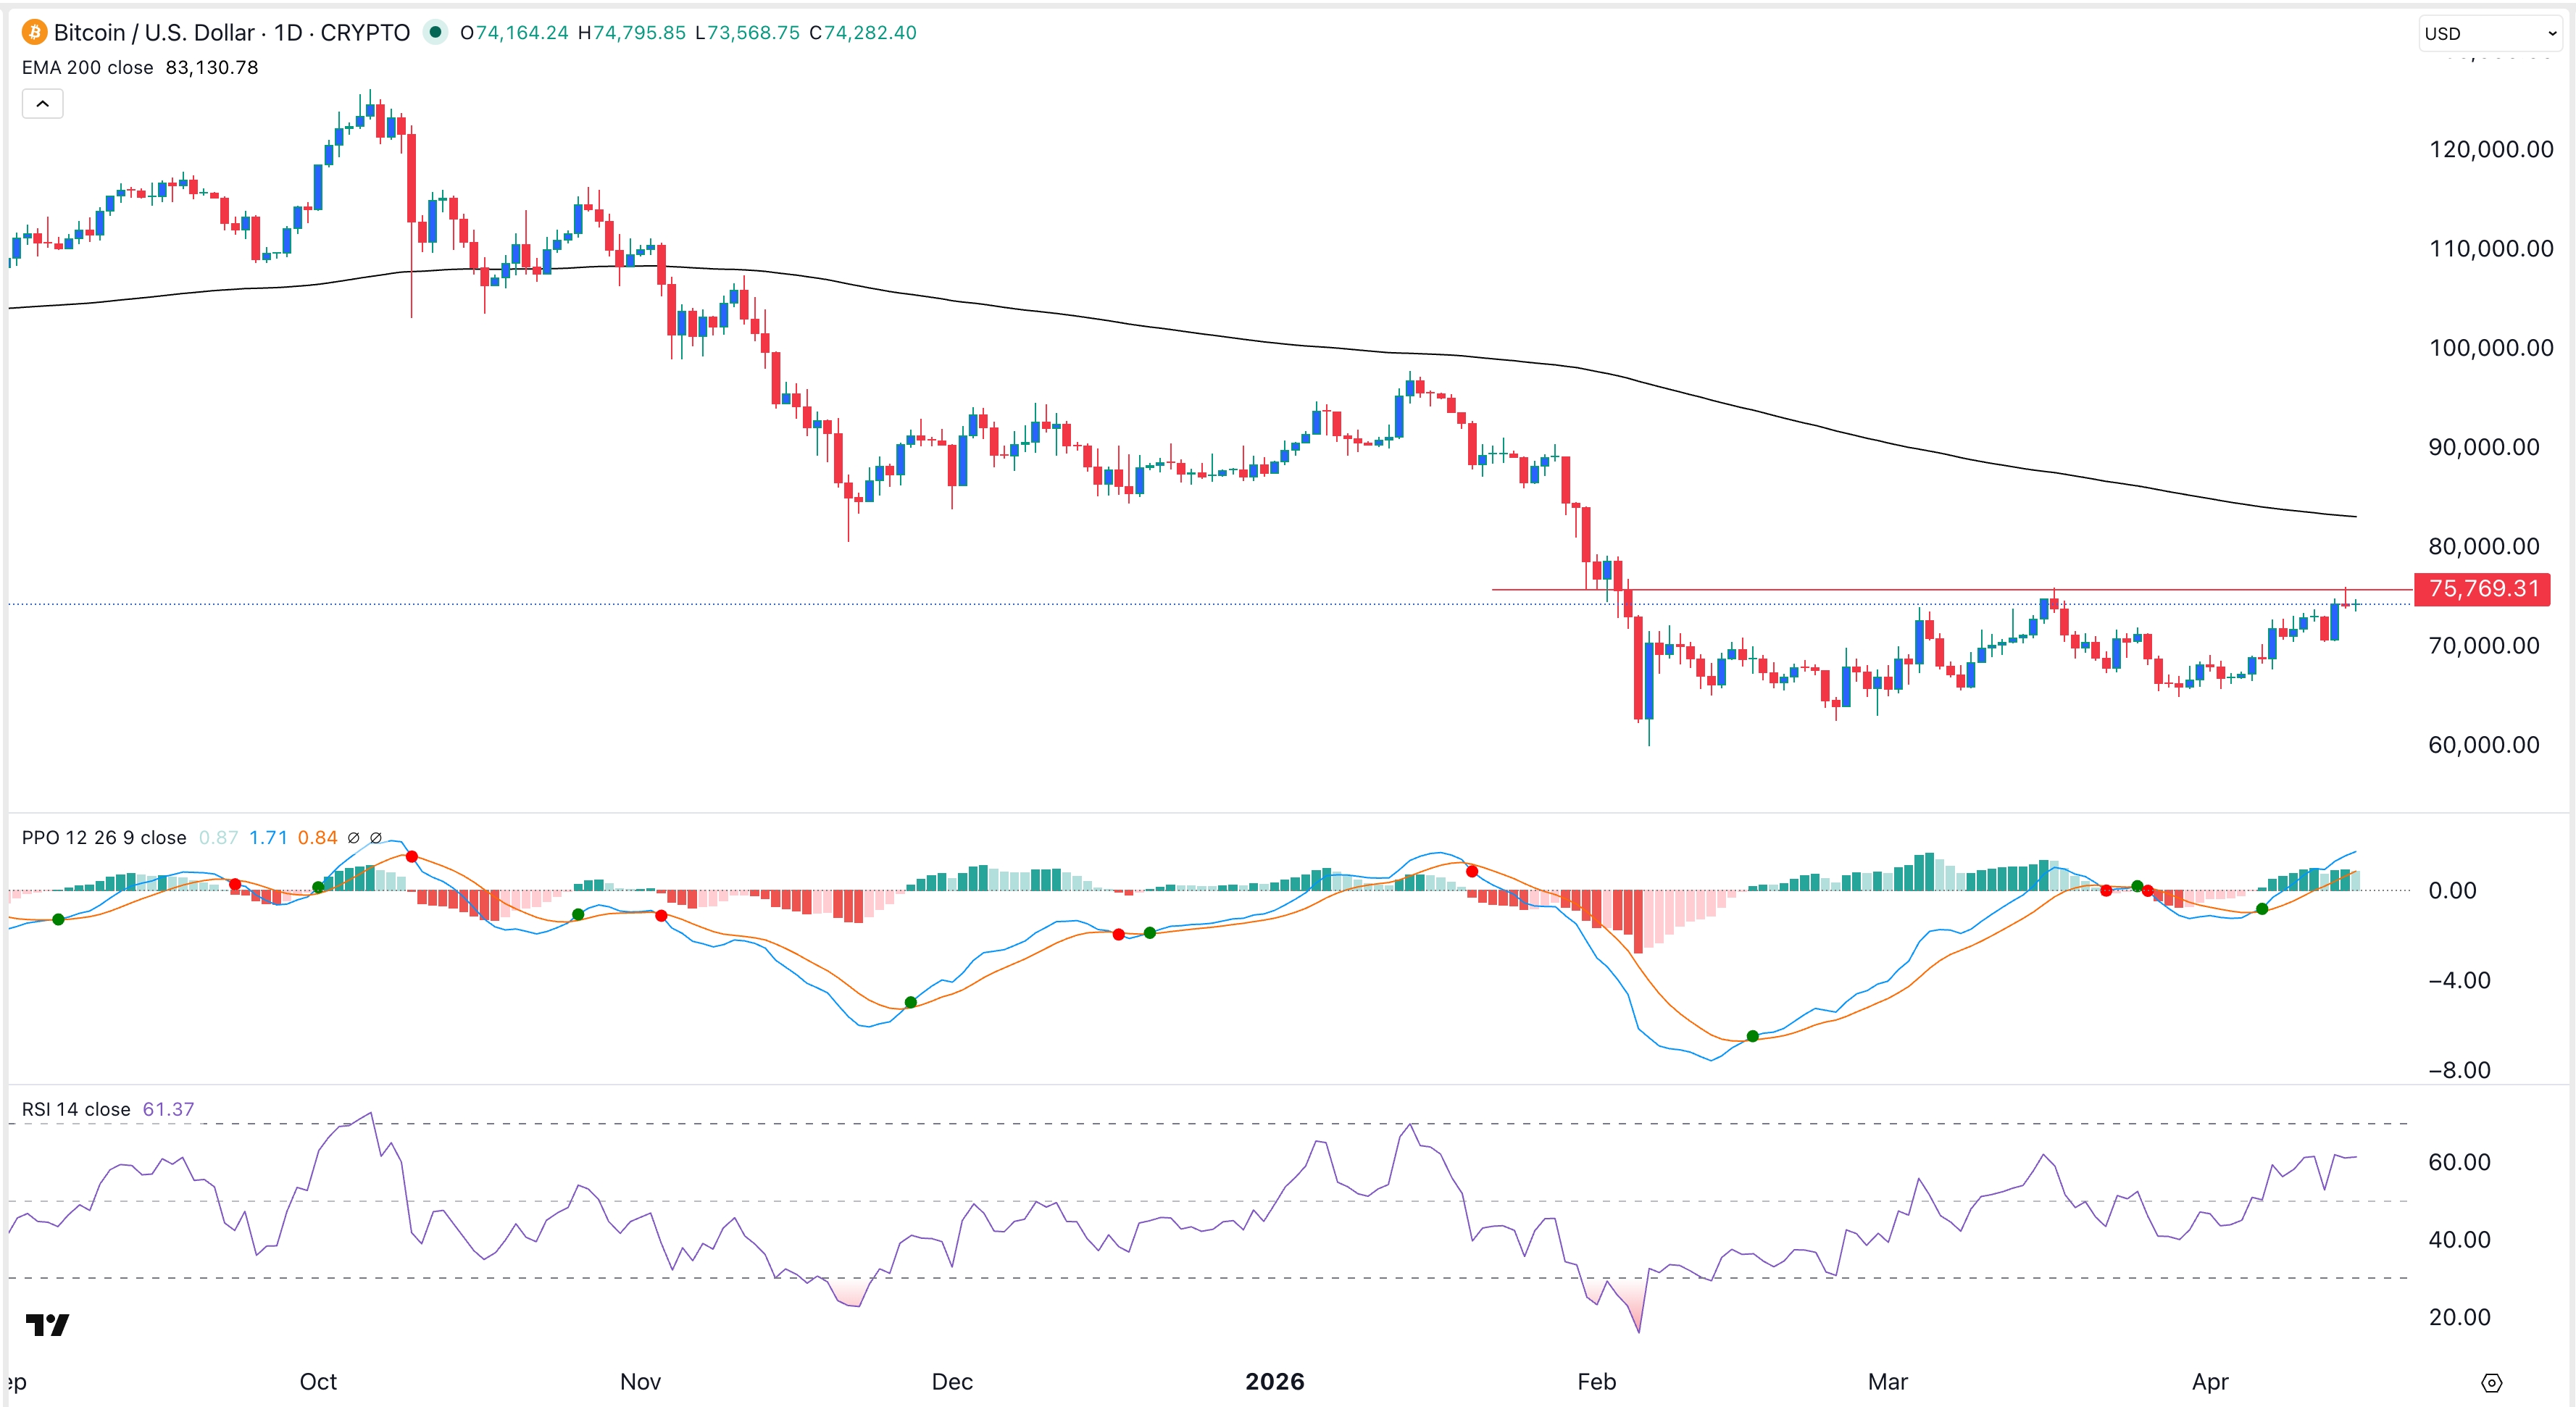Click the second strikethrough circle icon on PPO

376,837
